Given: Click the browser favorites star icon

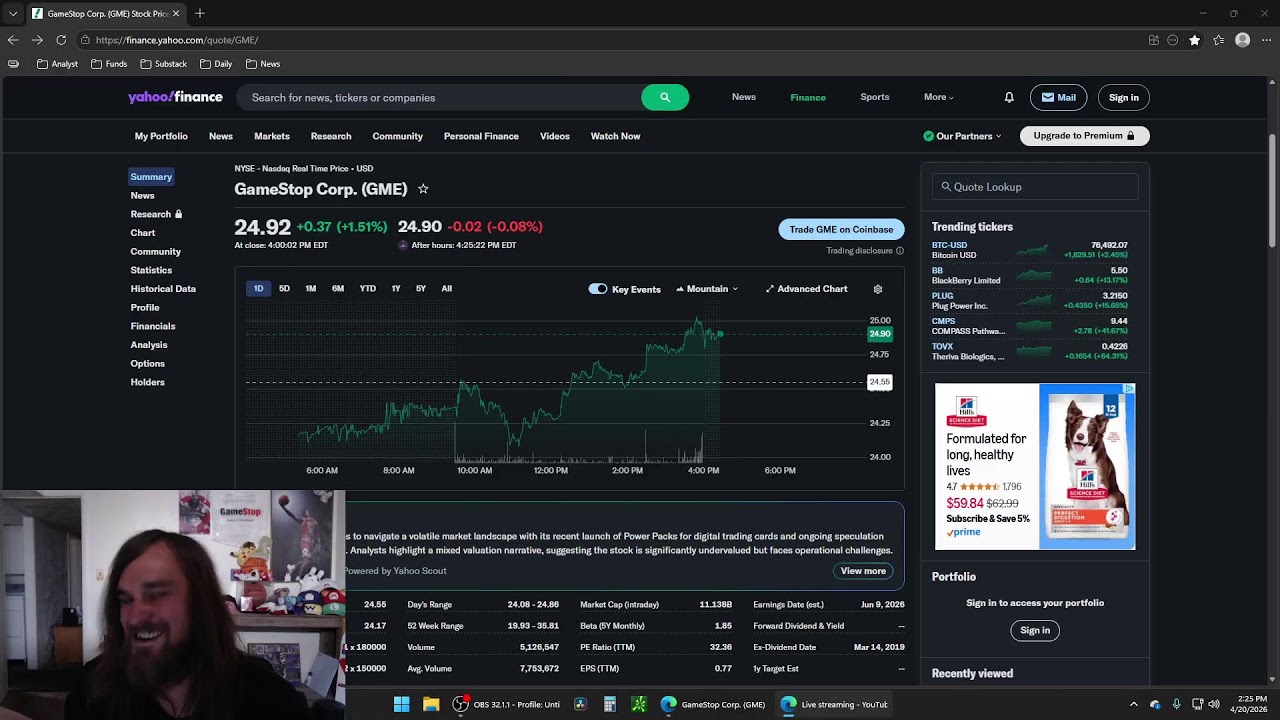Looking at the screenshot, I should tap(1195, 40).
